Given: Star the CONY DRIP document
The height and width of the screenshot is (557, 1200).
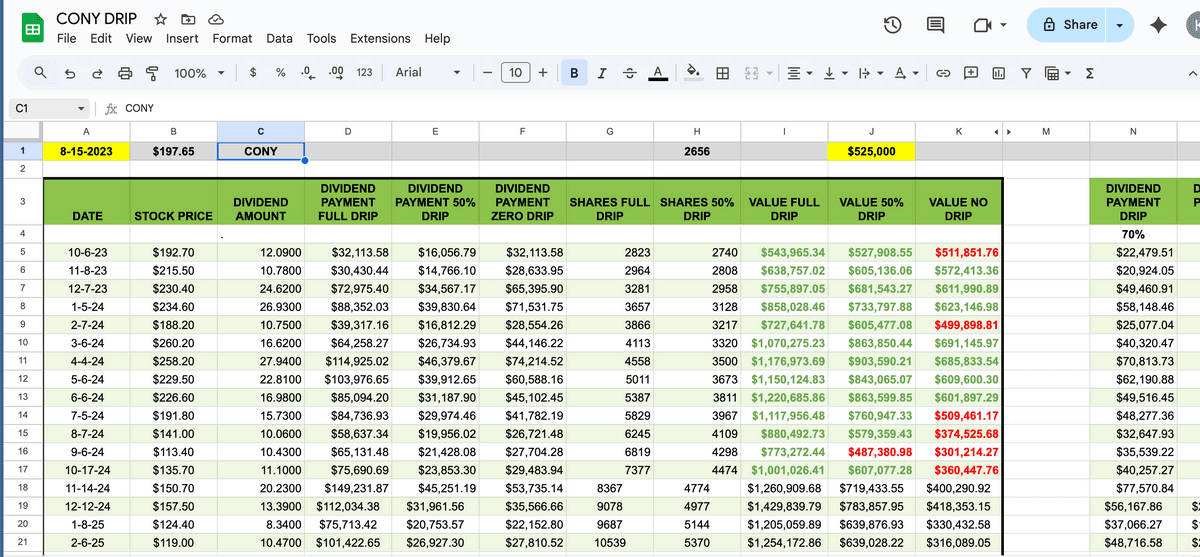Looking at the screenshot, I should (x=161, y=19).
